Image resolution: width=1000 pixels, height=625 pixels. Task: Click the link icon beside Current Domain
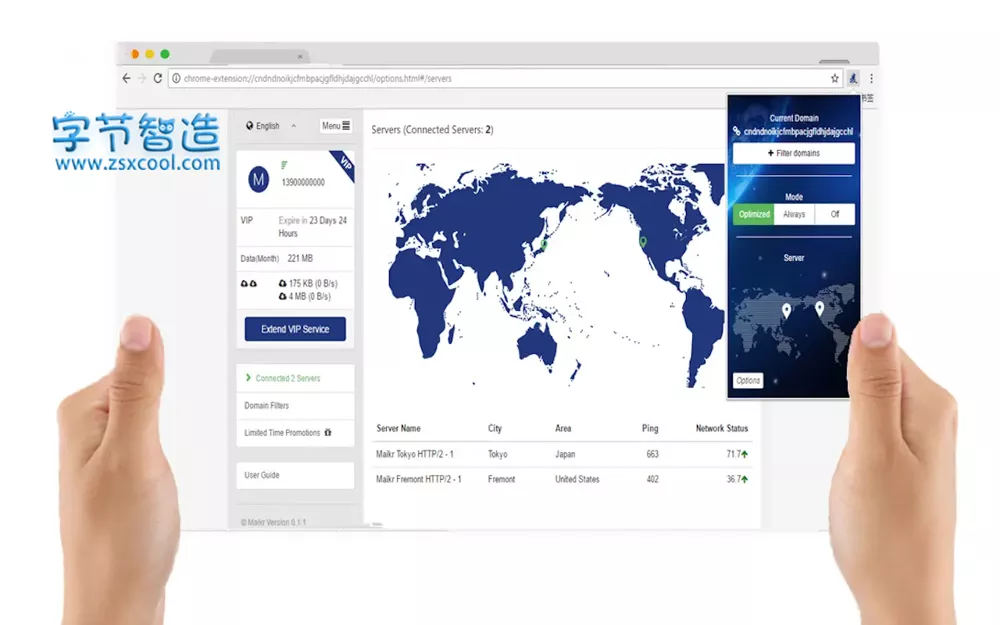[737, 131]
